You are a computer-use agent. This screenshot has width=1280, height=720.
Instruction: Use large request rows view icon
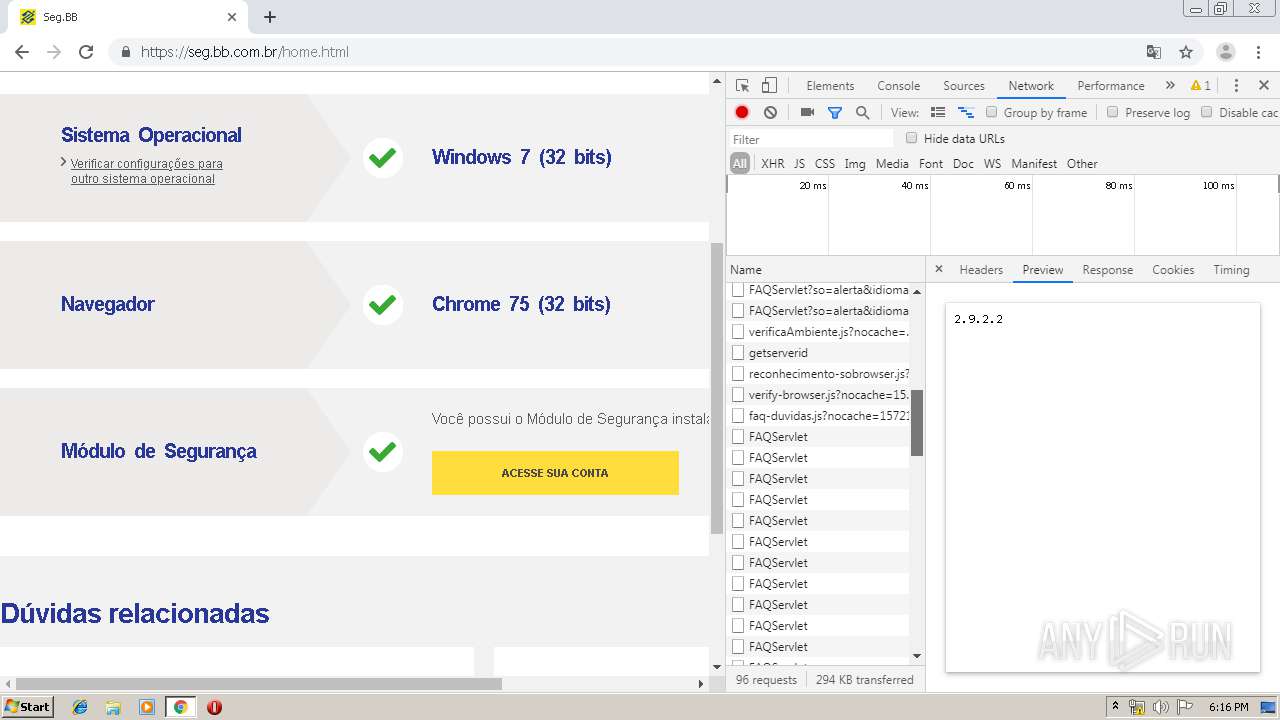(x=938, y=113)
